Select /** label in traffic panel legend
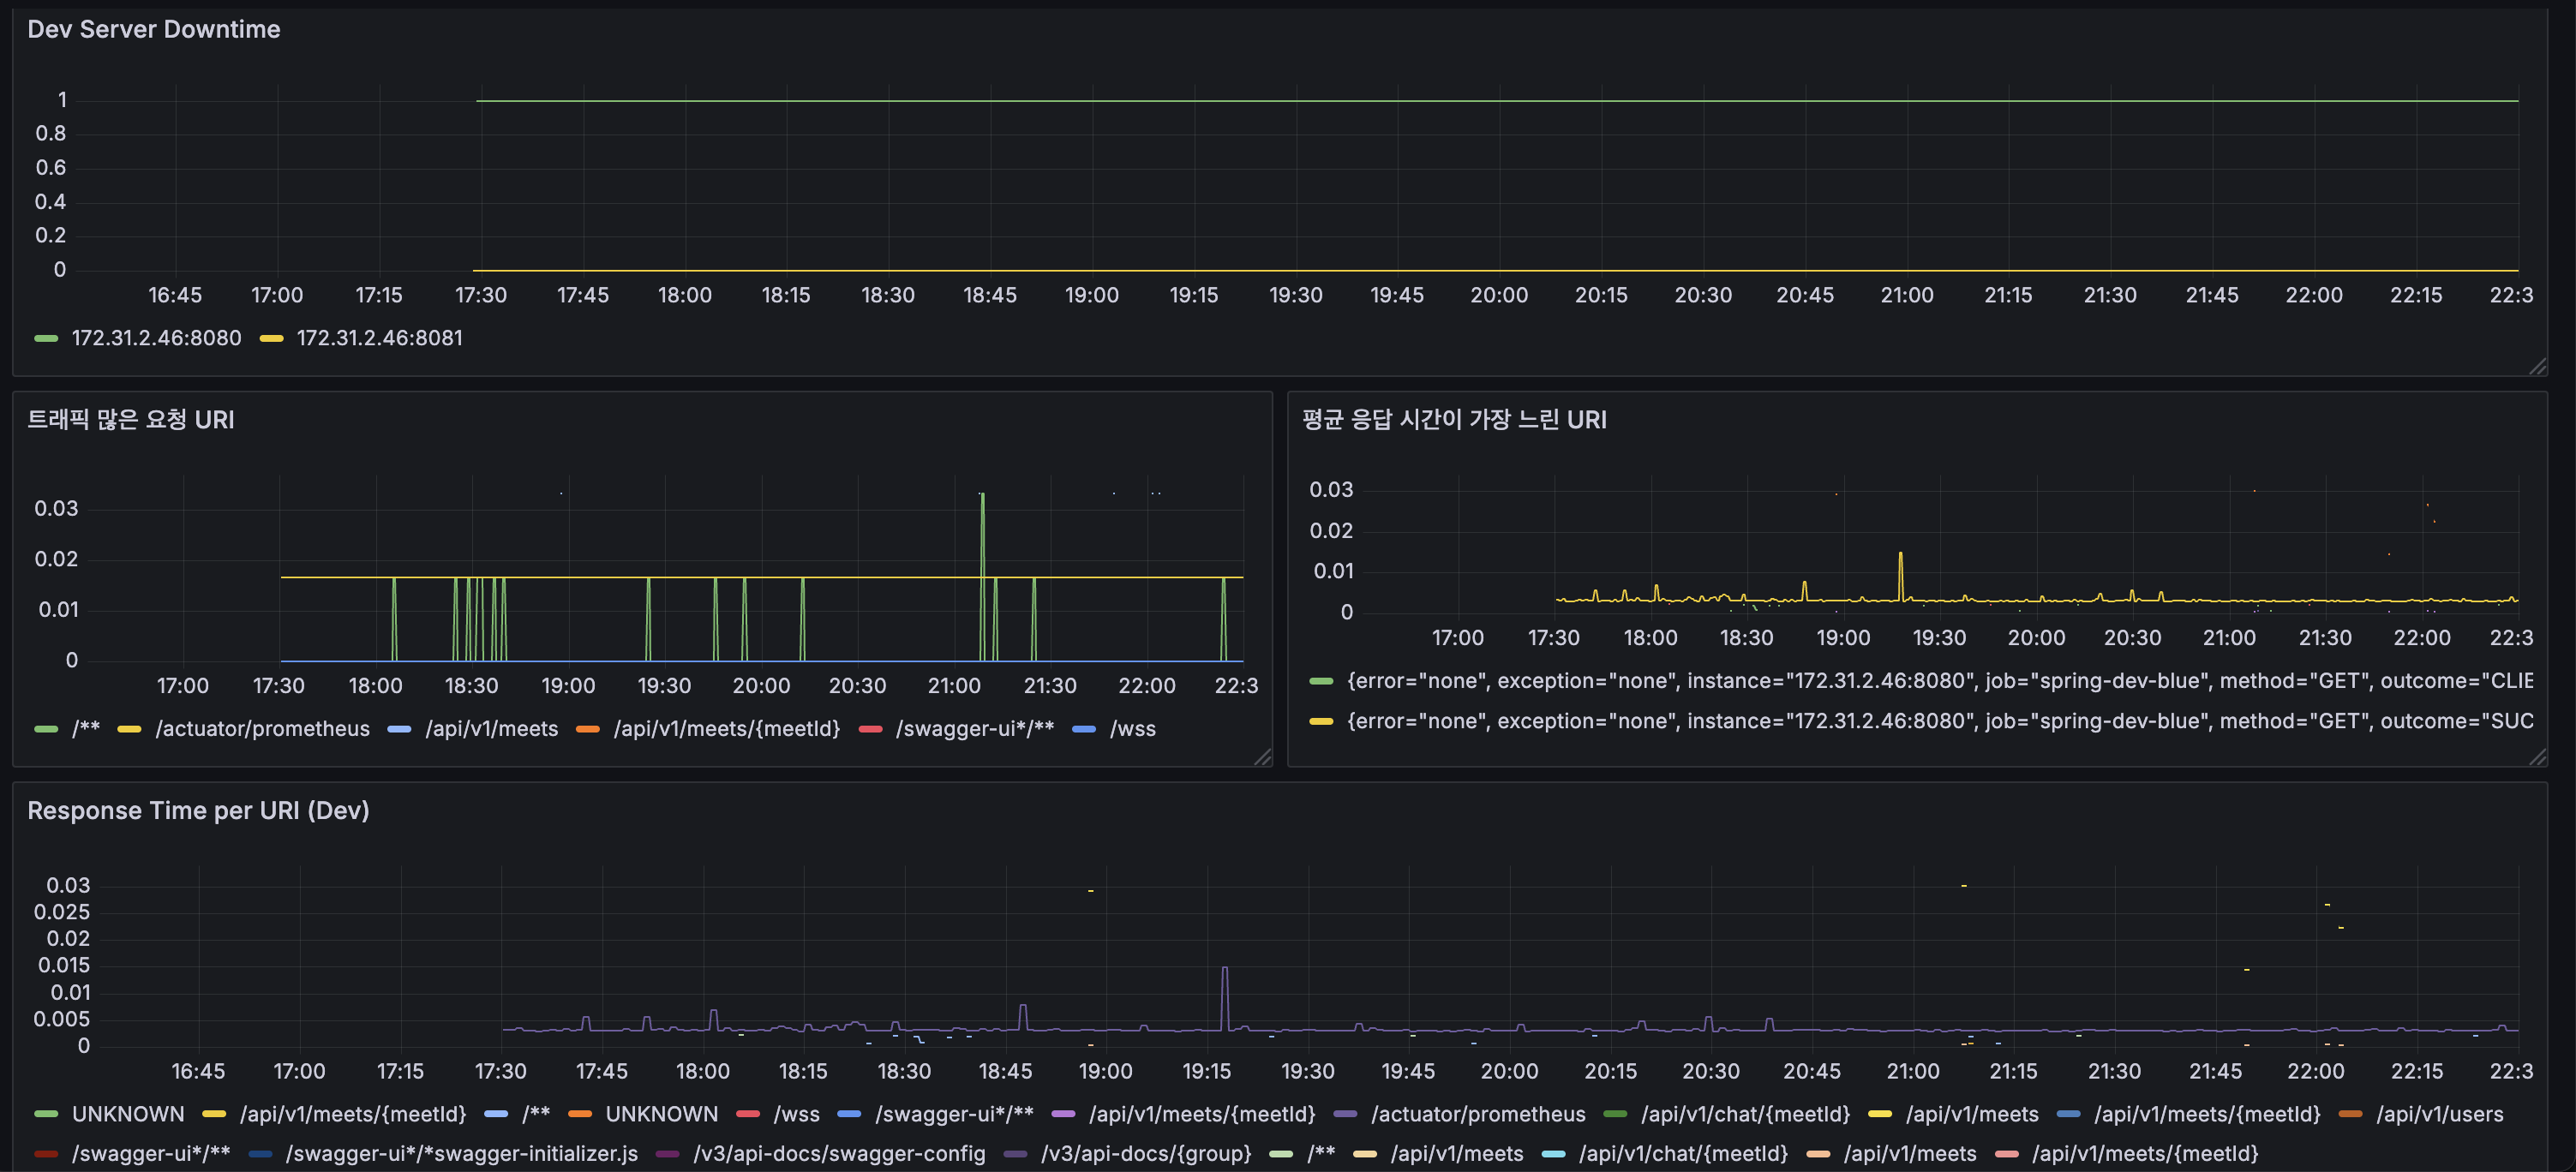2576x1172 pixels. (x=86, y=729)
